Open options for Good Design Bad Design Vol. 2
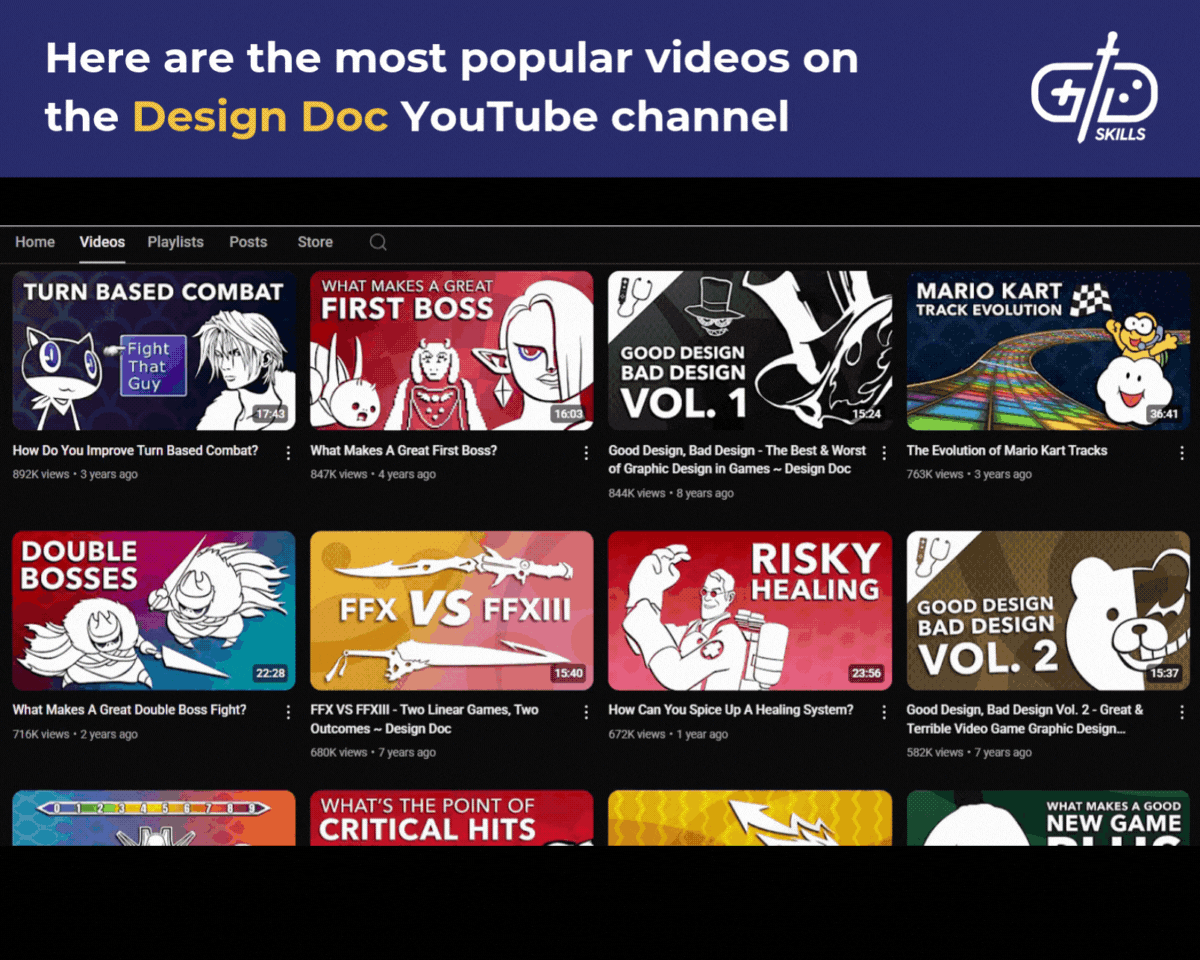Viewport: 1200px width, 960px height. 1182,712
